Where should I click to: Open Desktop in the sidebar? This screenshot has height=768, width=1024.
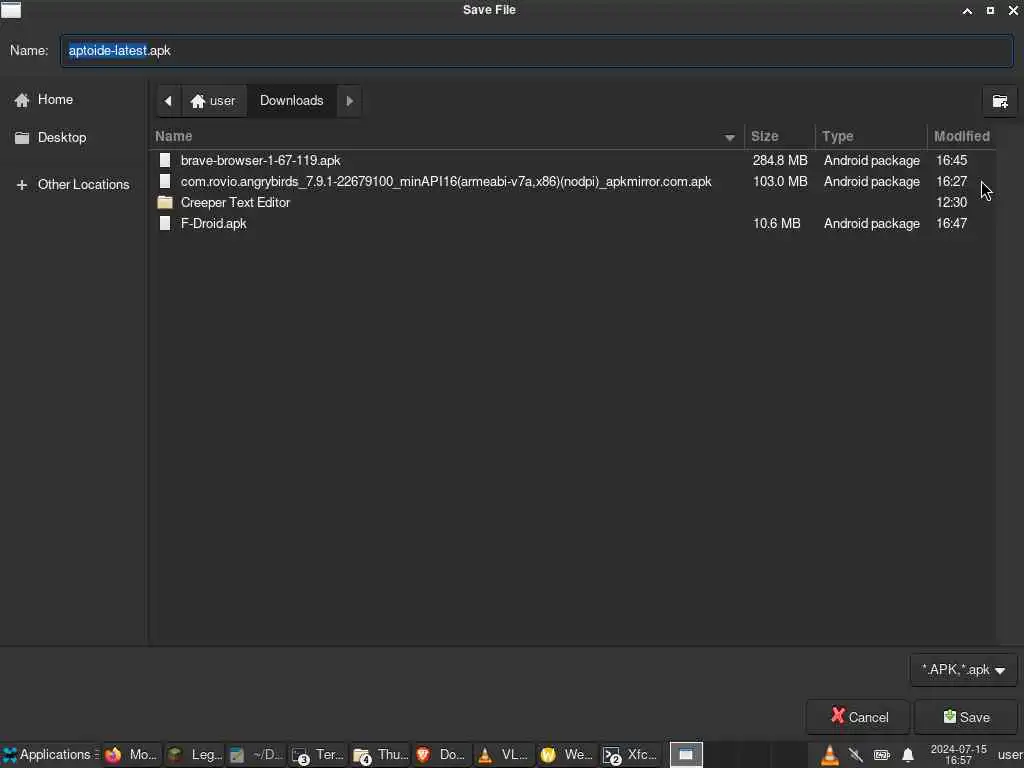click(x=51, y=138)
